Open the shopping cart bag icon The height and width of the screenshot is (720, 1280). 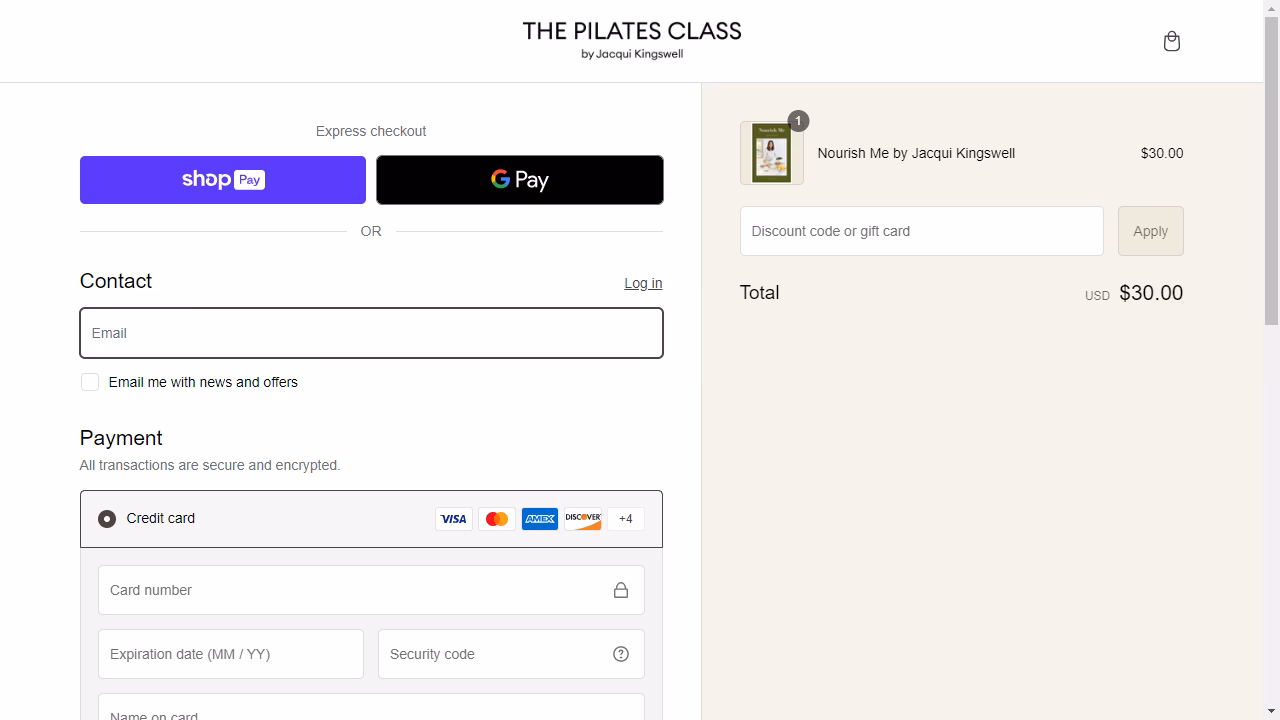[1171, 40]
